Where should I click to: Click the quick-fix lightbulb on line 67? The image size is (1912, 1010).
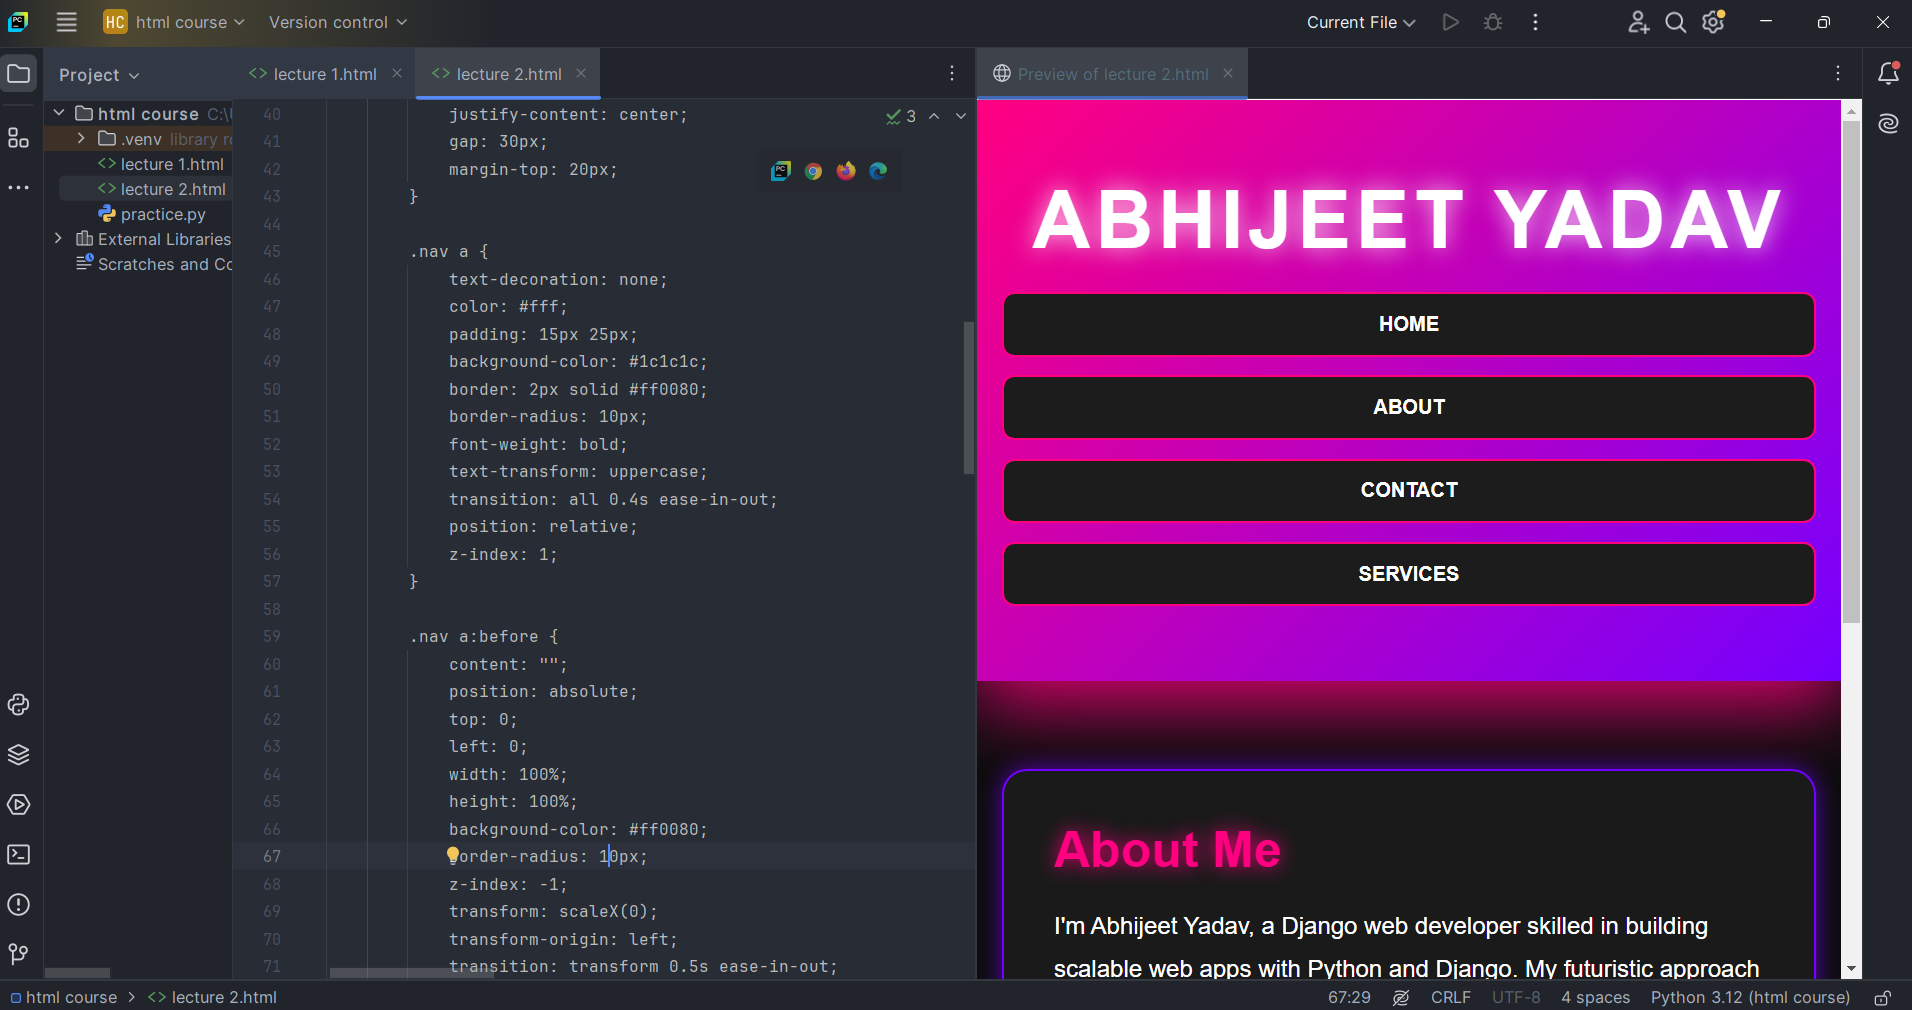click(453, 856)
